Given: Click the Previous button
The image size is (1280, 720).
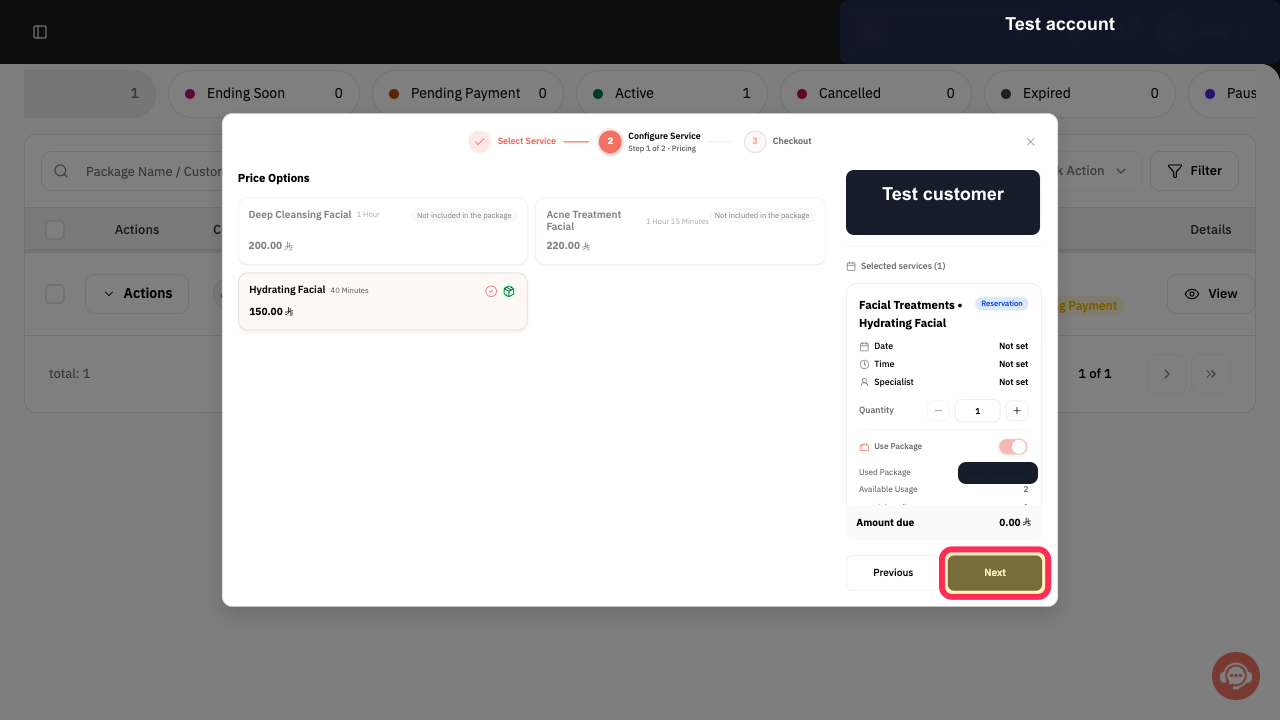Looking at the screenshot, I should (x=893, y=573).
